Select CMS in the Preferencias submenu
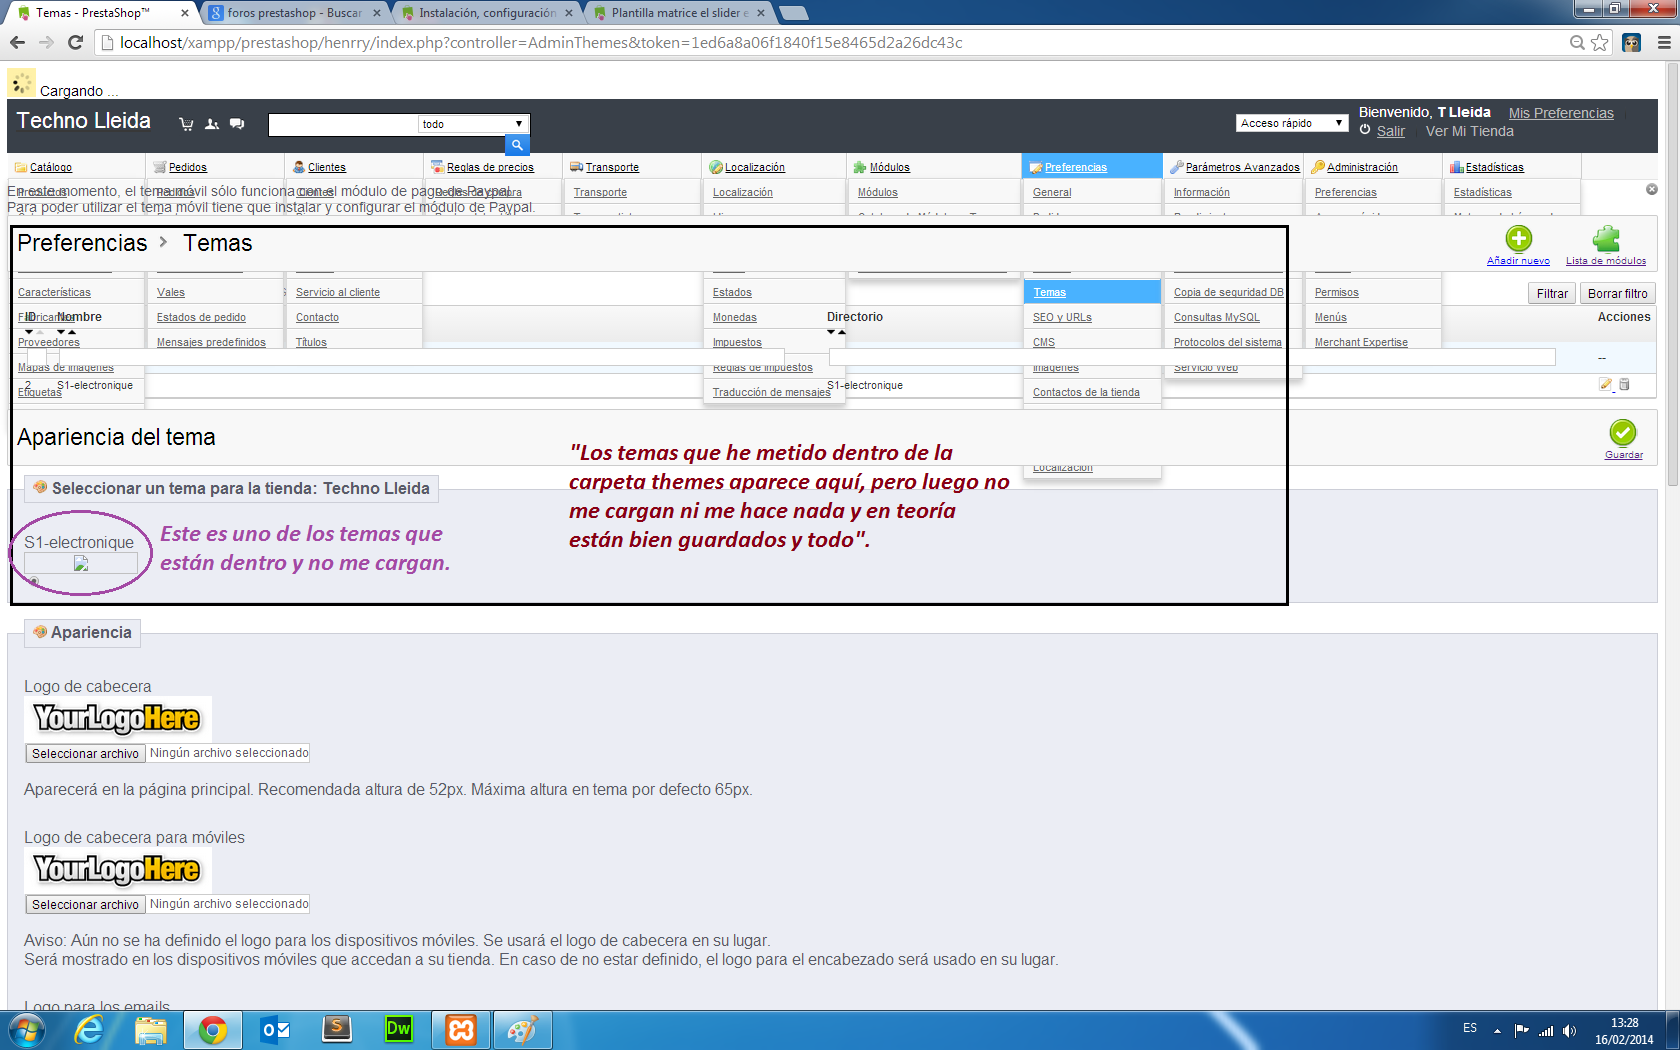The width and height of the screenshot is (1680, 1050). pyautogui.click(x=1044, y=342)
